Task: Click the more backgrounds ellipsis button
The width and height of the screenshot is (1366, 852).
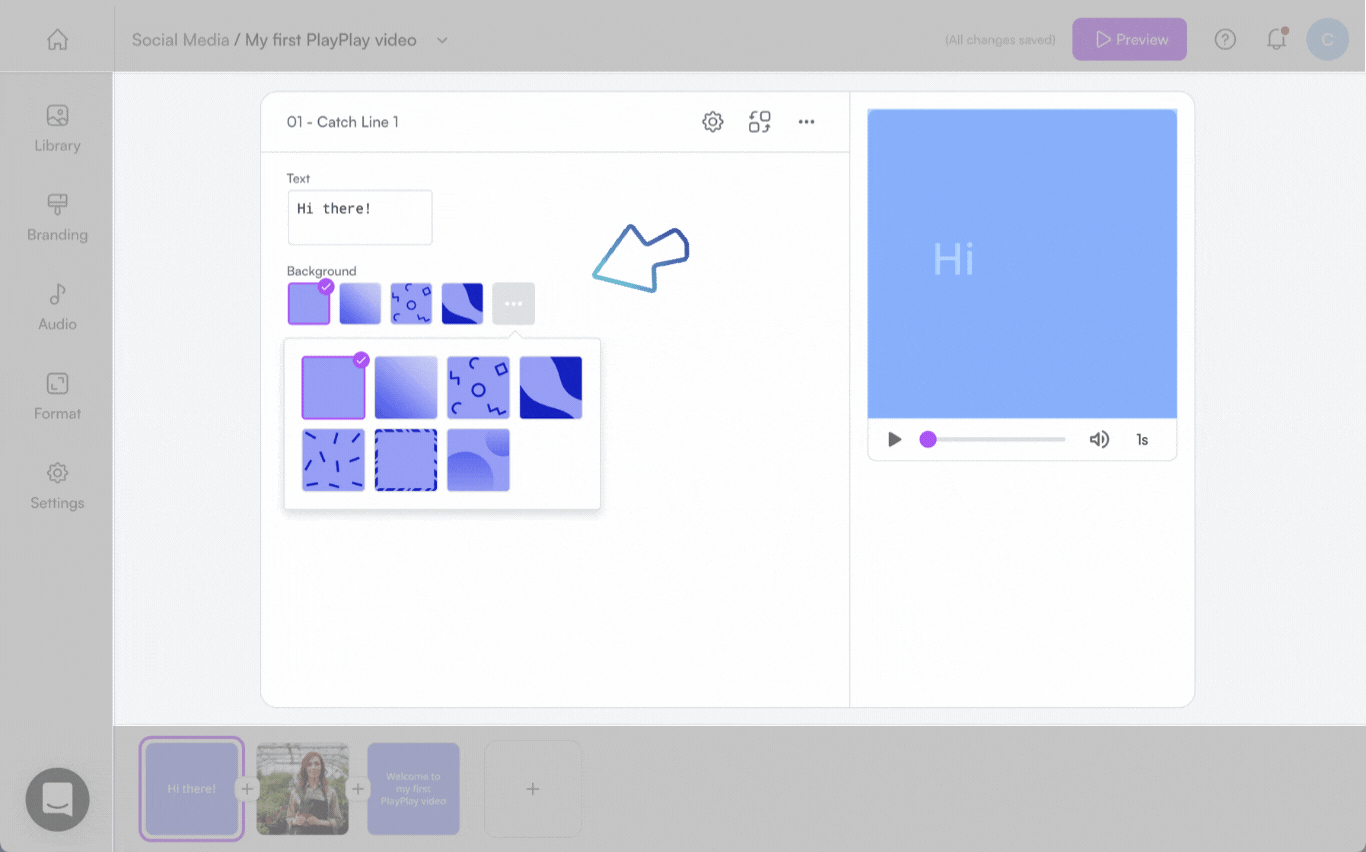Action: click(513, 303)
